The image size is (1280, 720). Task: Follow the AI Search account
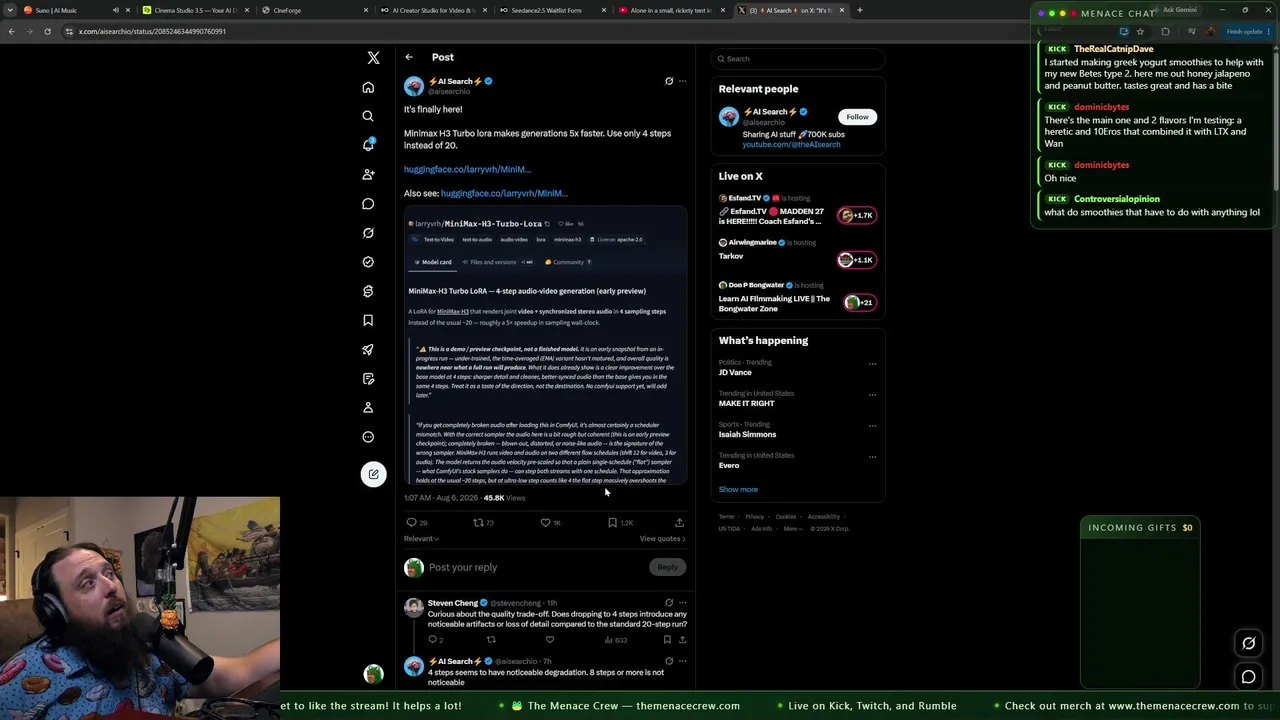pos(857,117)
